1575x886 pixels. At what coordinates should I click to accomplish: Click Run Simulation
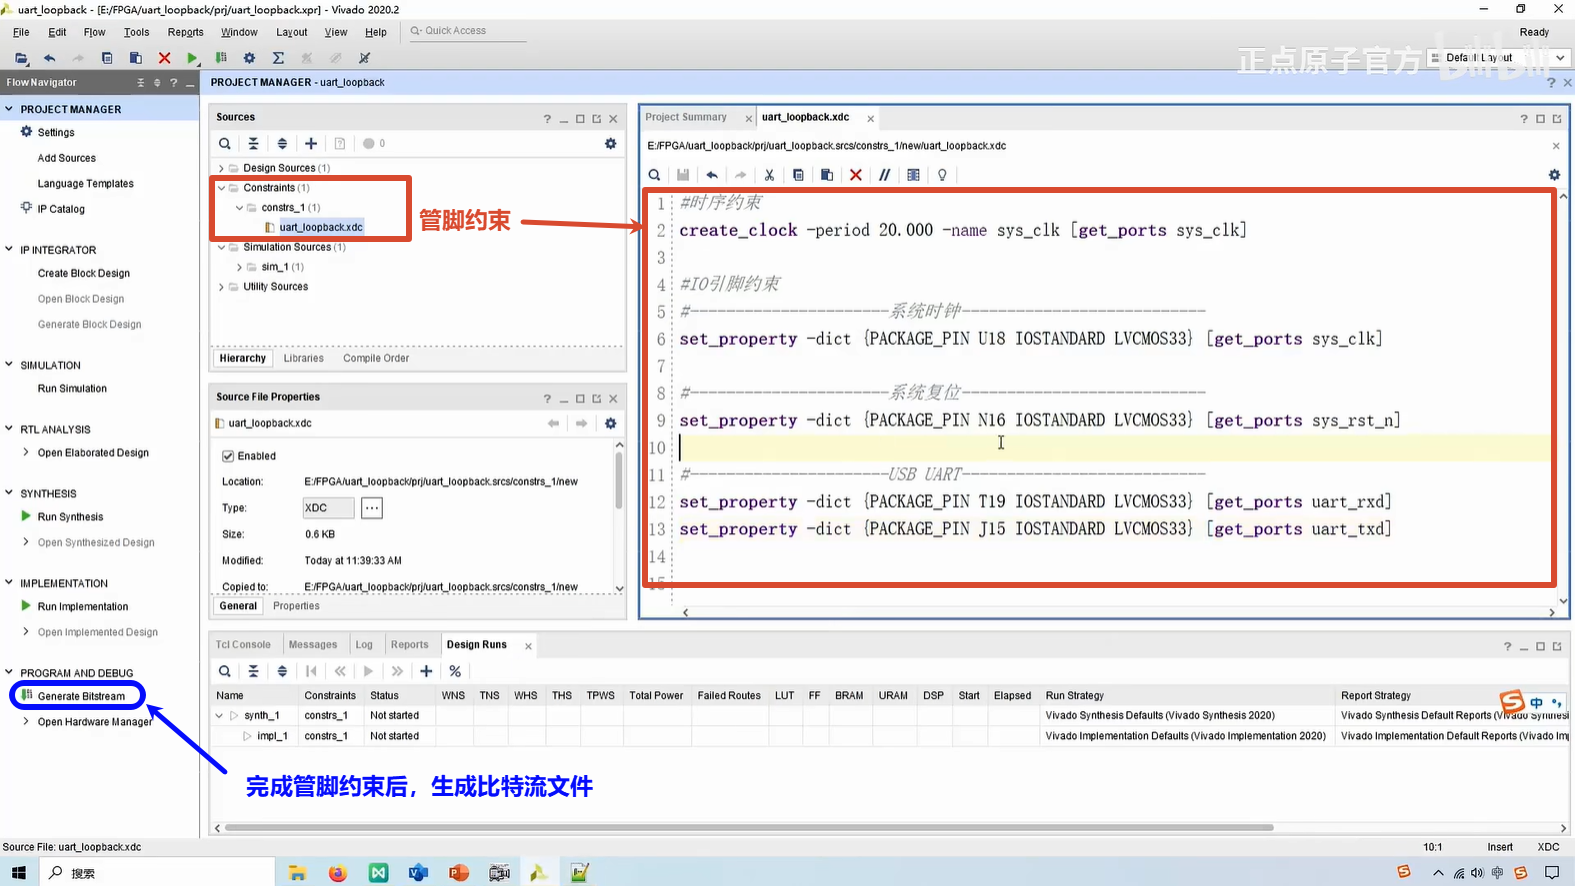72,389
